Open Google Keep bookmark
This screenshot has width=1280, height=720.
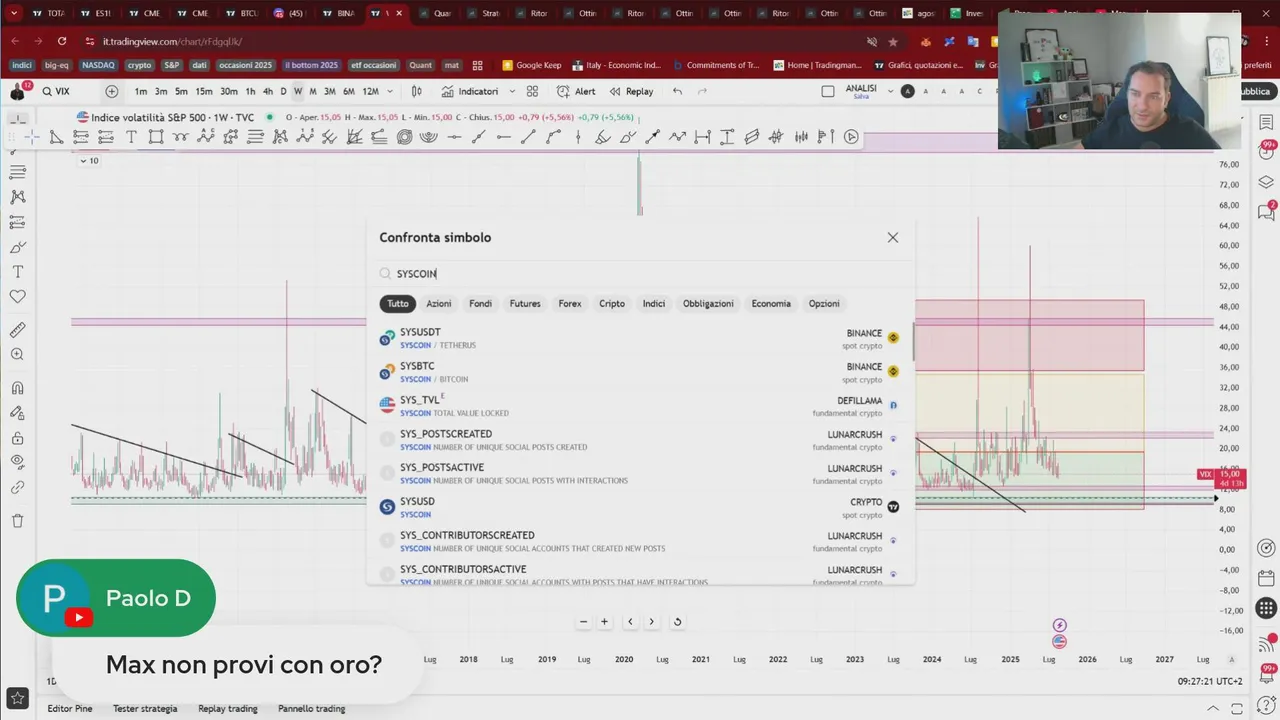532,65
